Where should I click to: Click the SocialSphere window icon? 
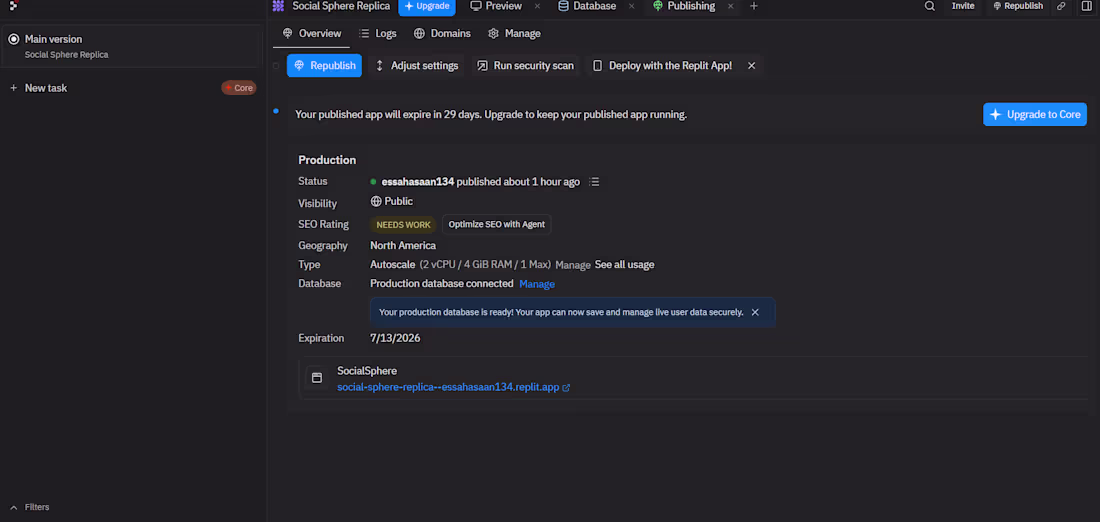tap(316, 377)
